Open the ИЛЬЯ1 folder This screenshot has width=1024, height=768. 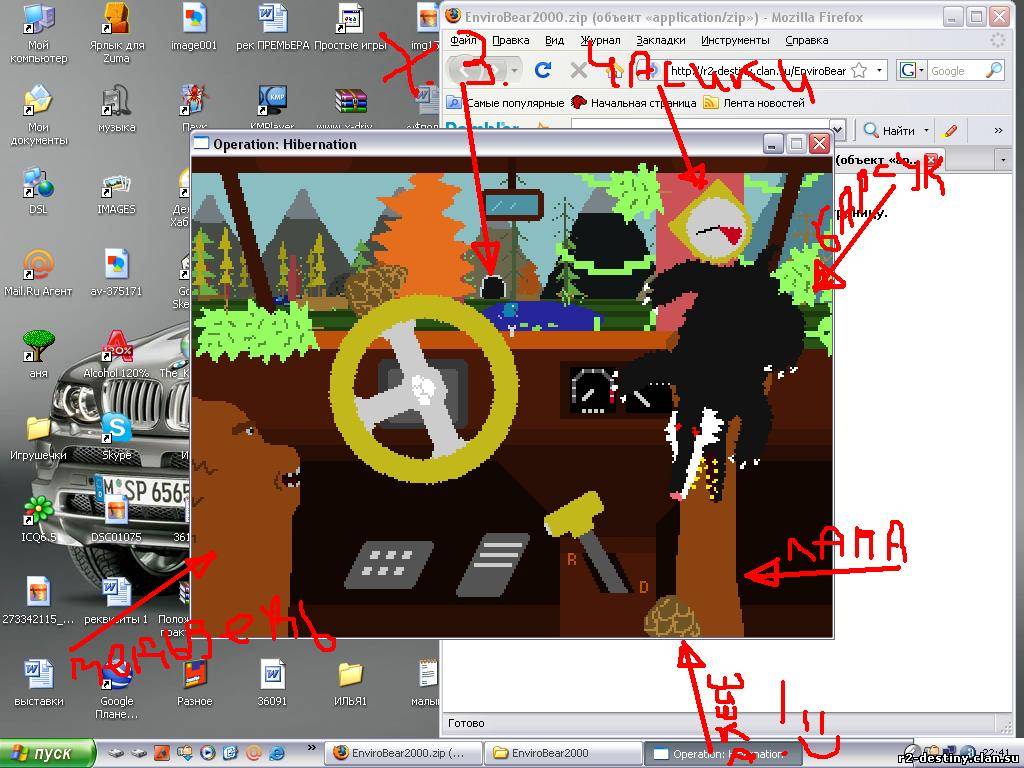click(x=351, y=683)
